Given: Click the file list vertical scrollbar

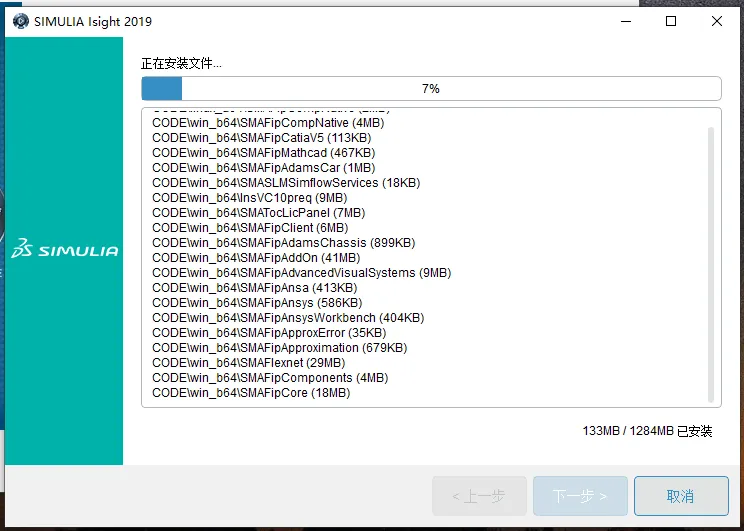Looking at the screenshot, I should 710,265.
